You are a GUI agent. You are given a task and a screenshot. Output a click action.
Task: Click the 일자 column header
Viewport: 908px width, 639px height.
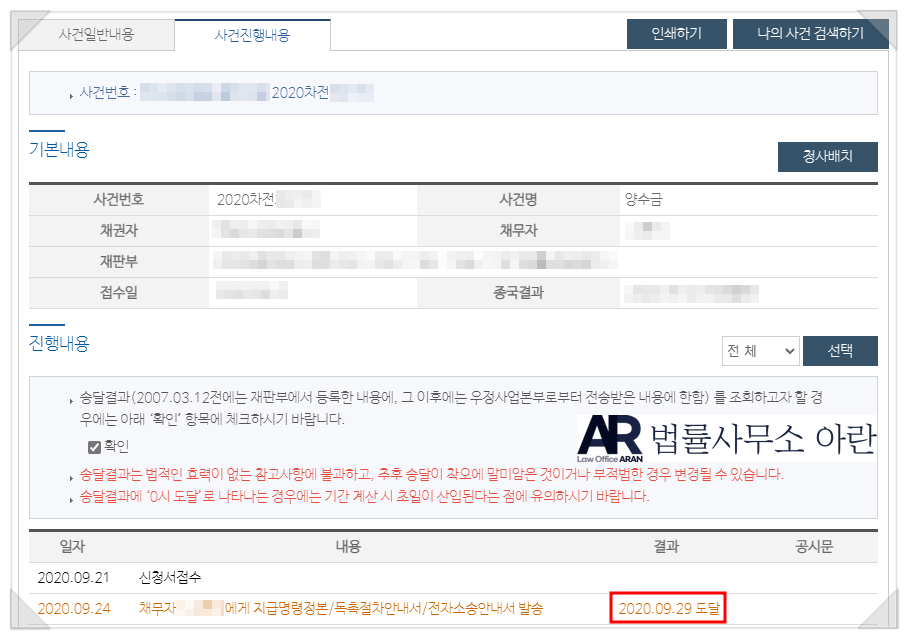tap(71, 546)
